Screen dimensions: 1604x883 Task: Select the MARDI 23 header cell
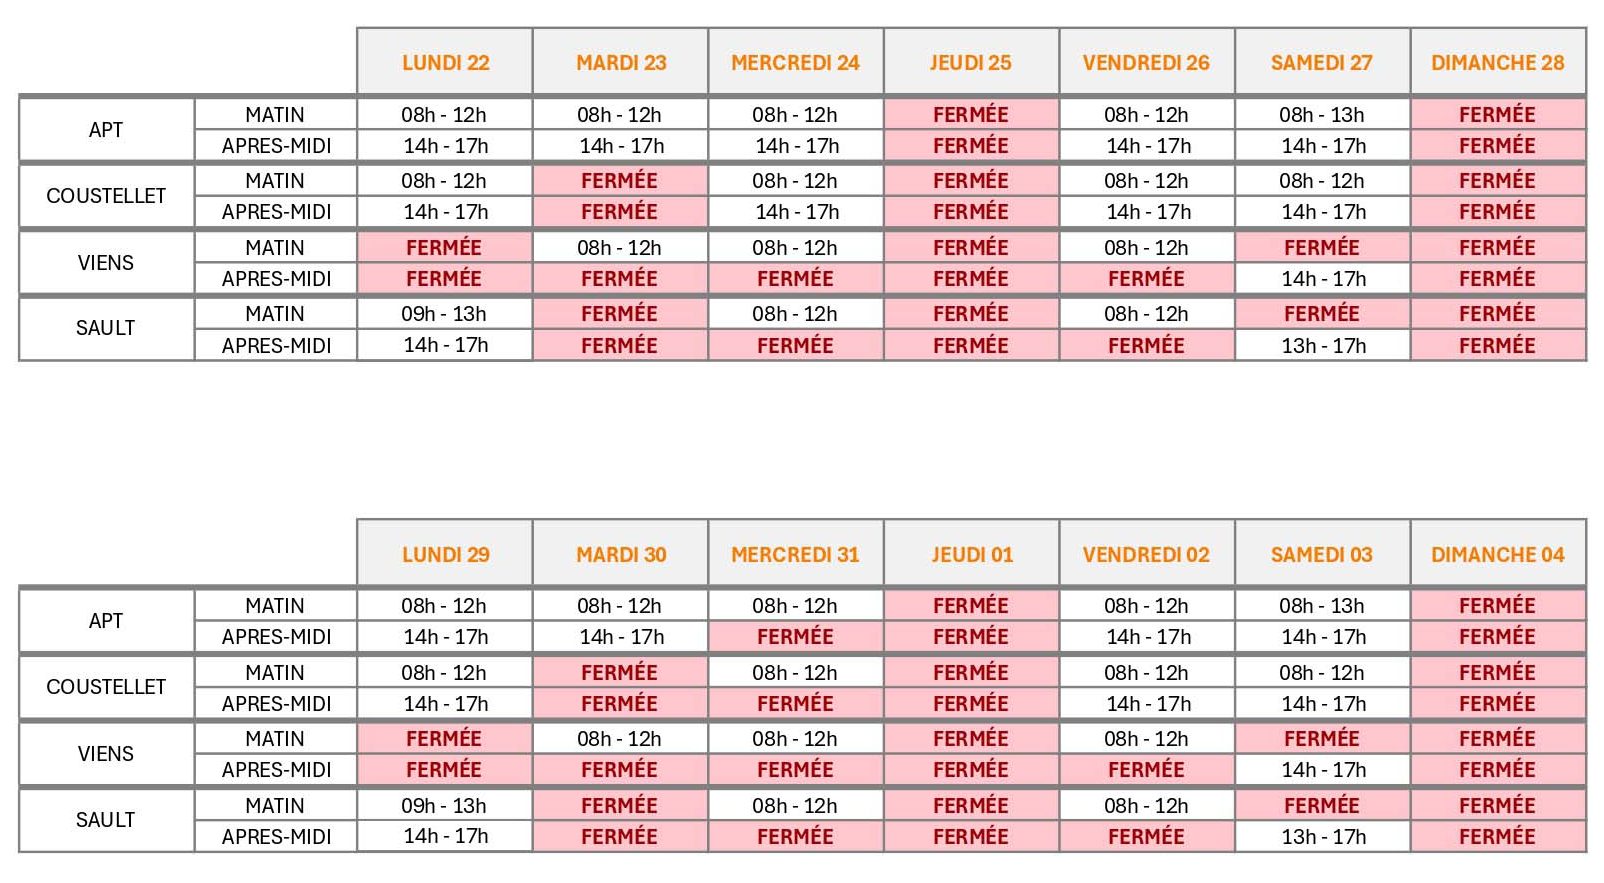(620, 62)
